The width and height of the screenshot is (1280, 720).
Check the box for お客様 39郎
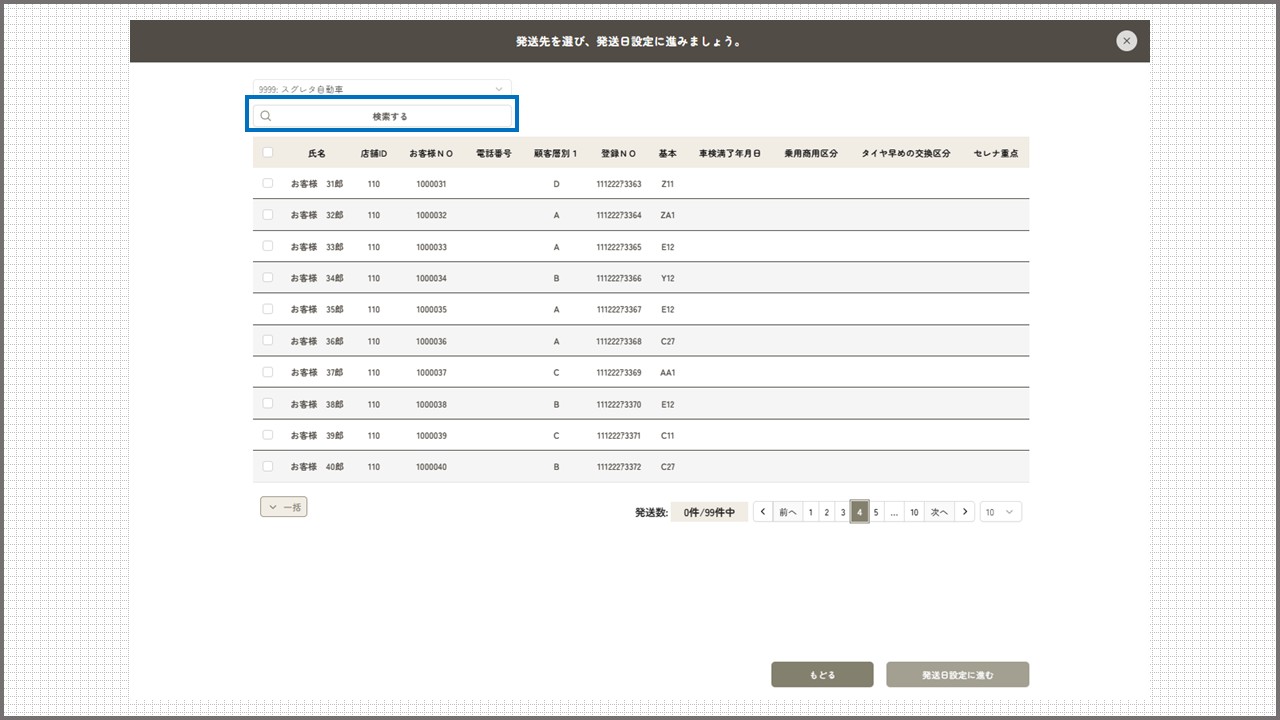click(x=268, y=435)
